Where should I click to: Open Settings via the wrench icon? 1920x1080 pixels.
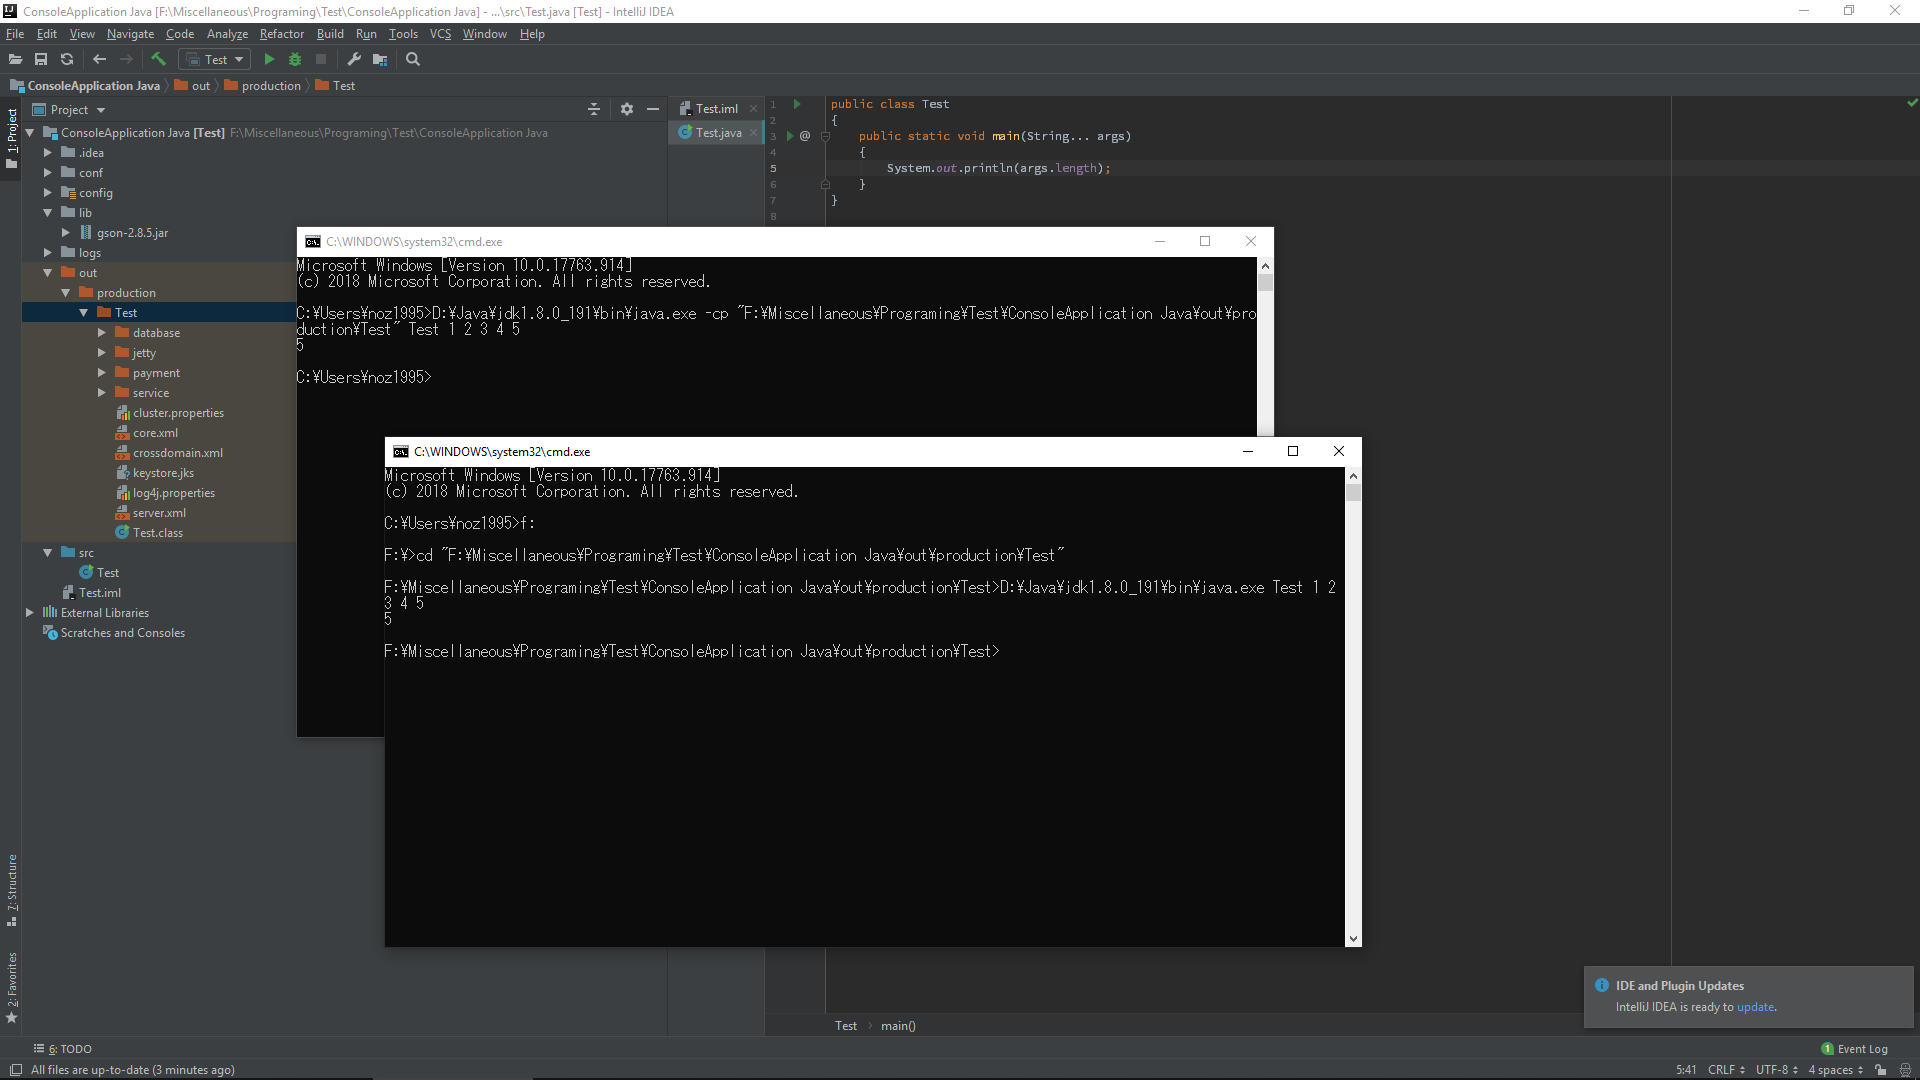[354, 59]
